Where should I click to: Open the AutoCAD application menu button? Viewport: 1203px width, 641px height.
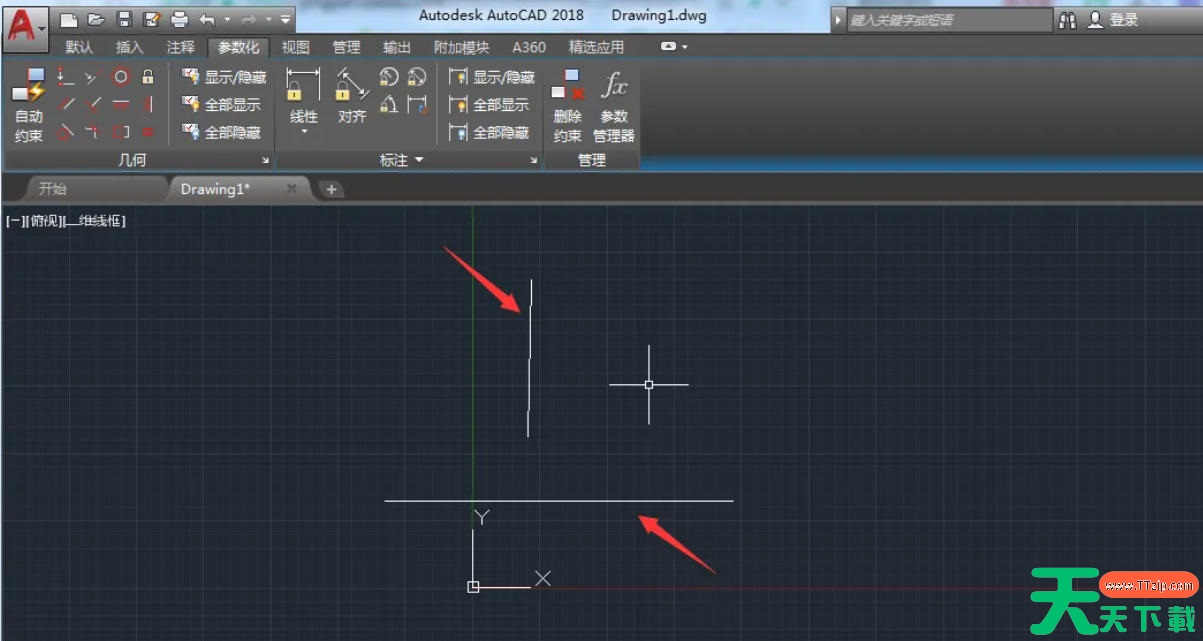[25, 25]
